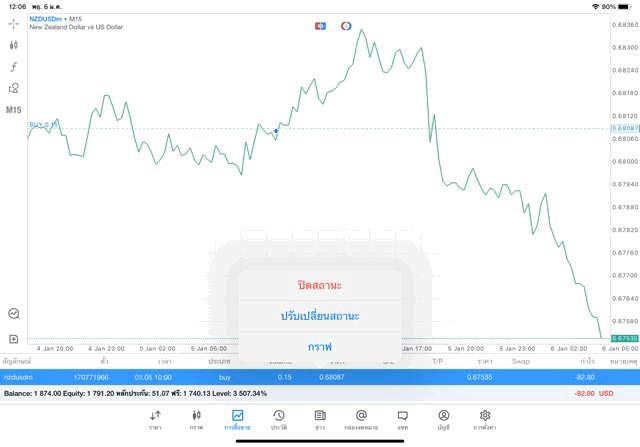
Task: Select the crosshair tool
Action: click(x=14, y=24)
